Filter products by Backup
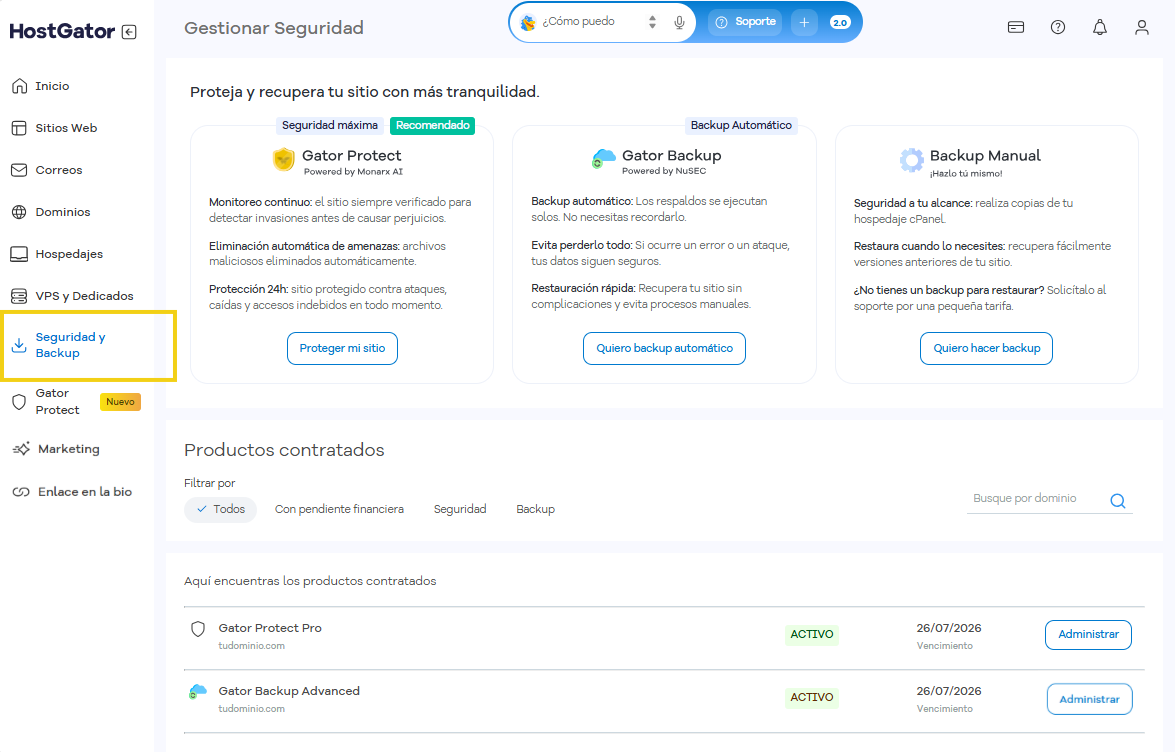 (x=536, y=509)
